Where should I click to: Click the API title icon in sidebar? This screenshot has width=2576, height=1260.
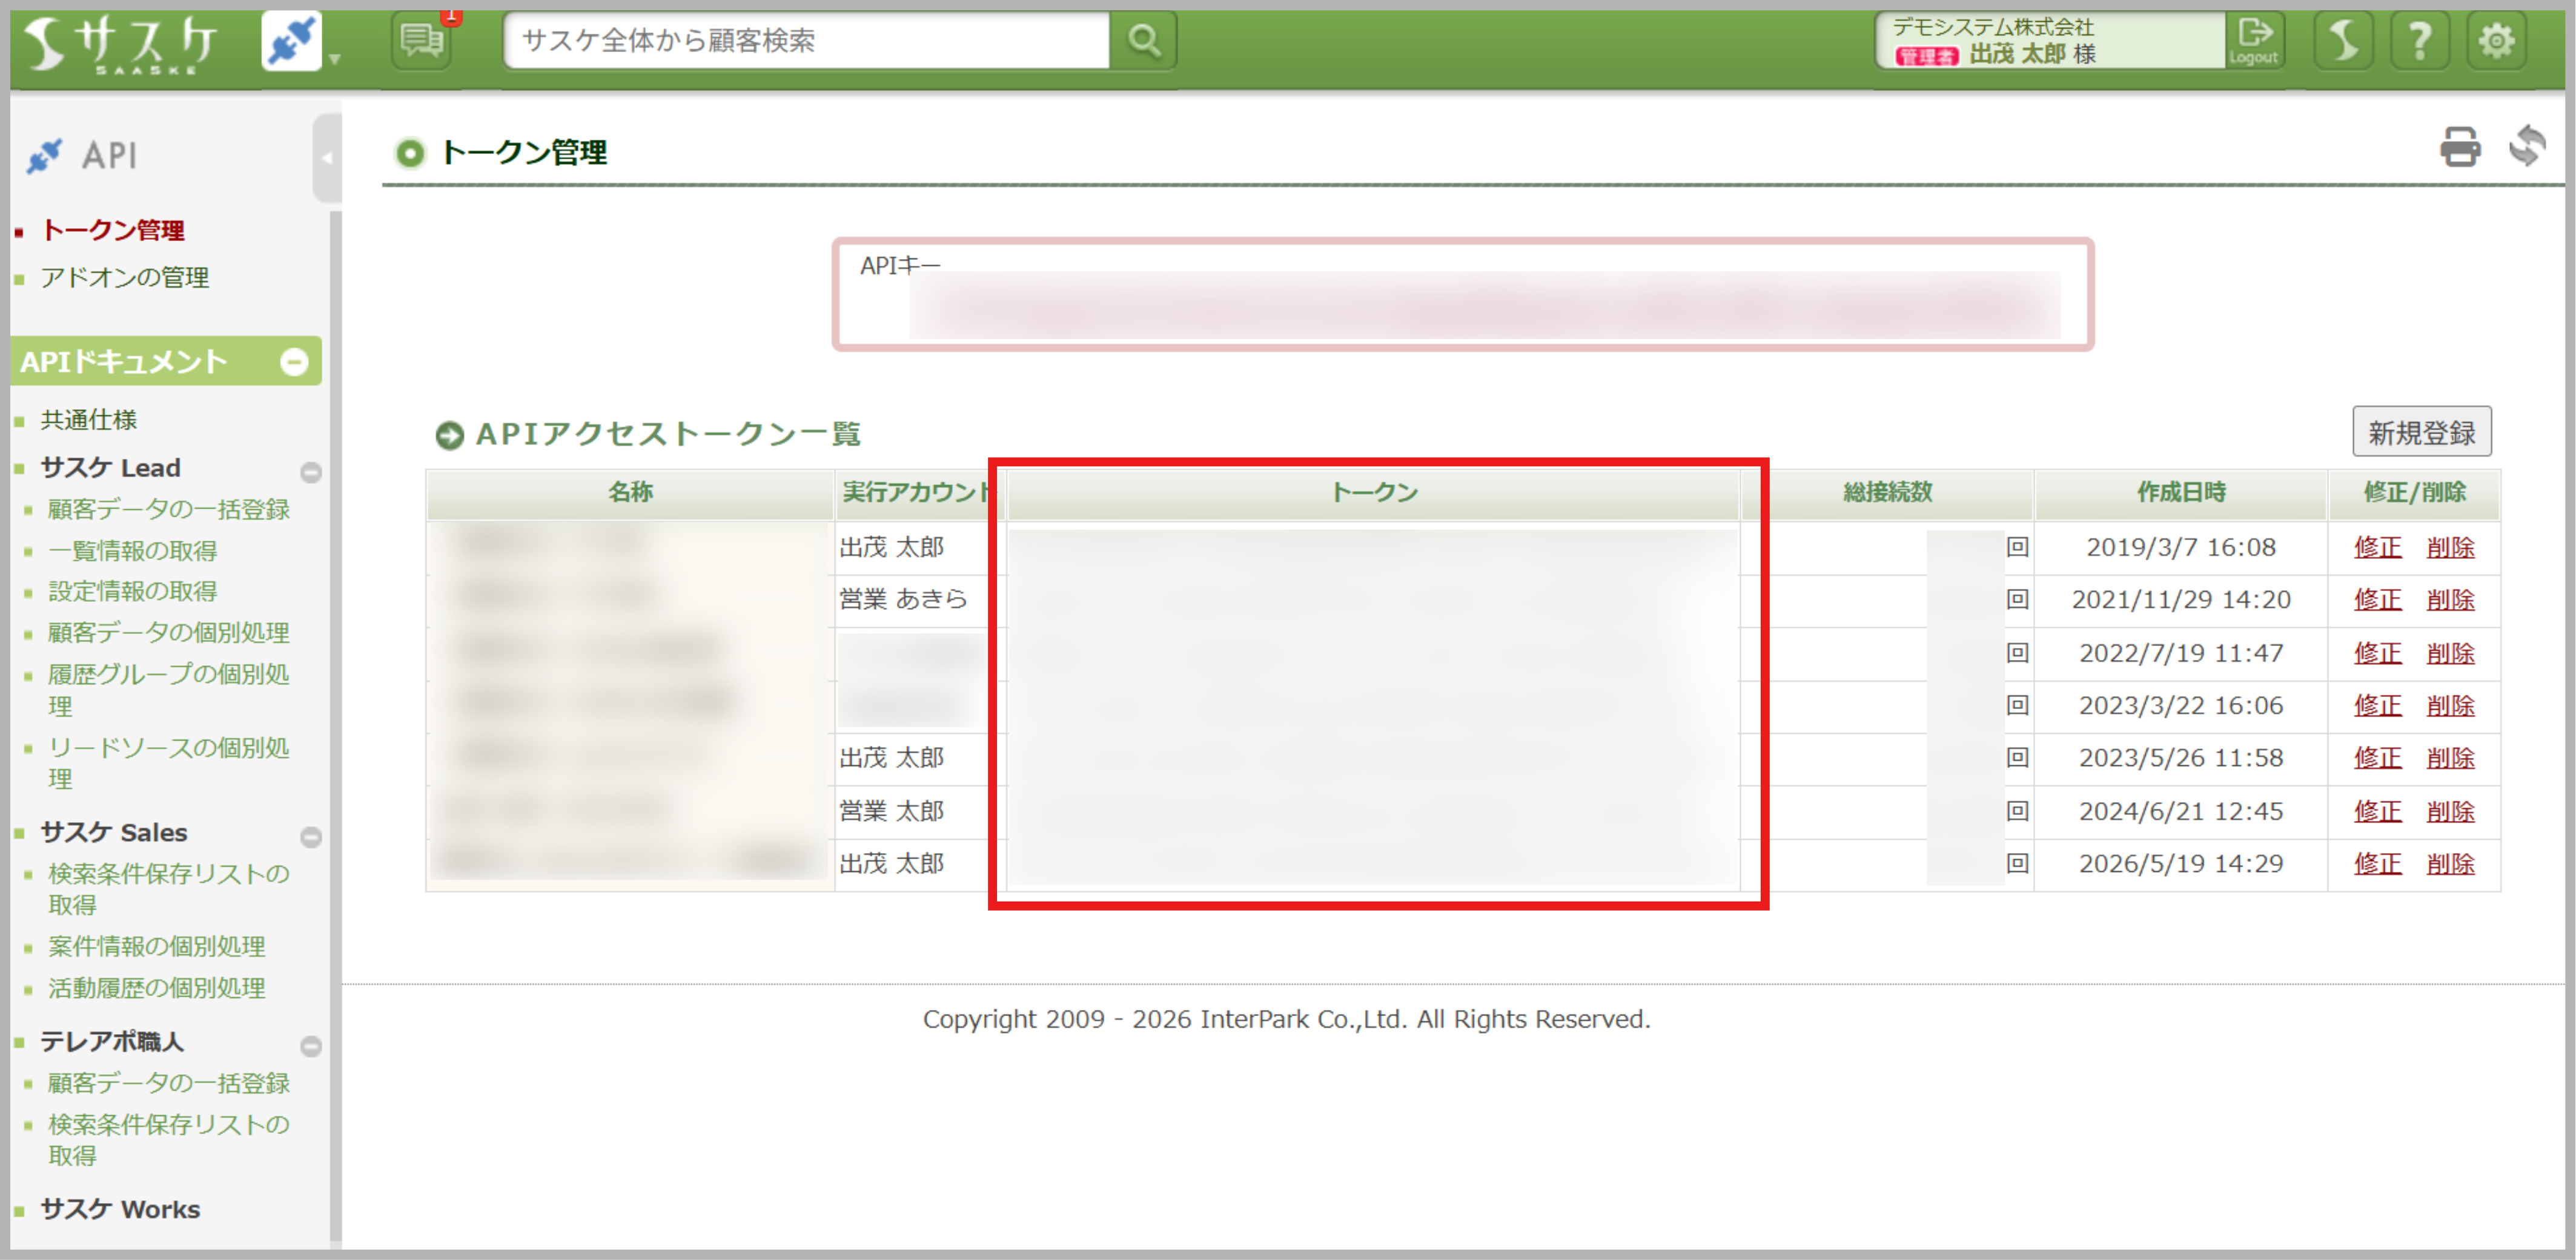[x=45, y=156]
